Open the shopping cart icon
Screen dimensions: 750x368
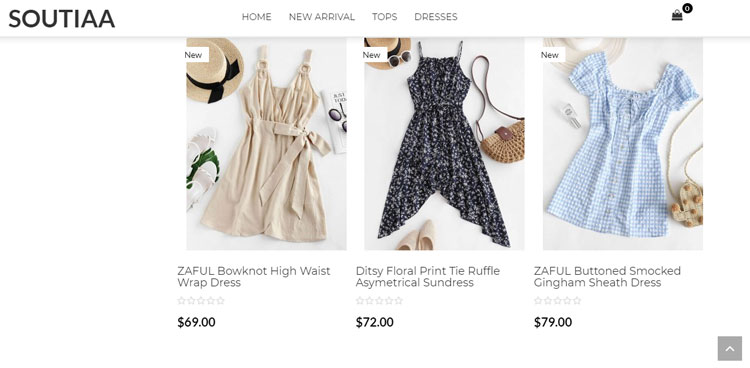pyautogui.click(x=677, y=15)
